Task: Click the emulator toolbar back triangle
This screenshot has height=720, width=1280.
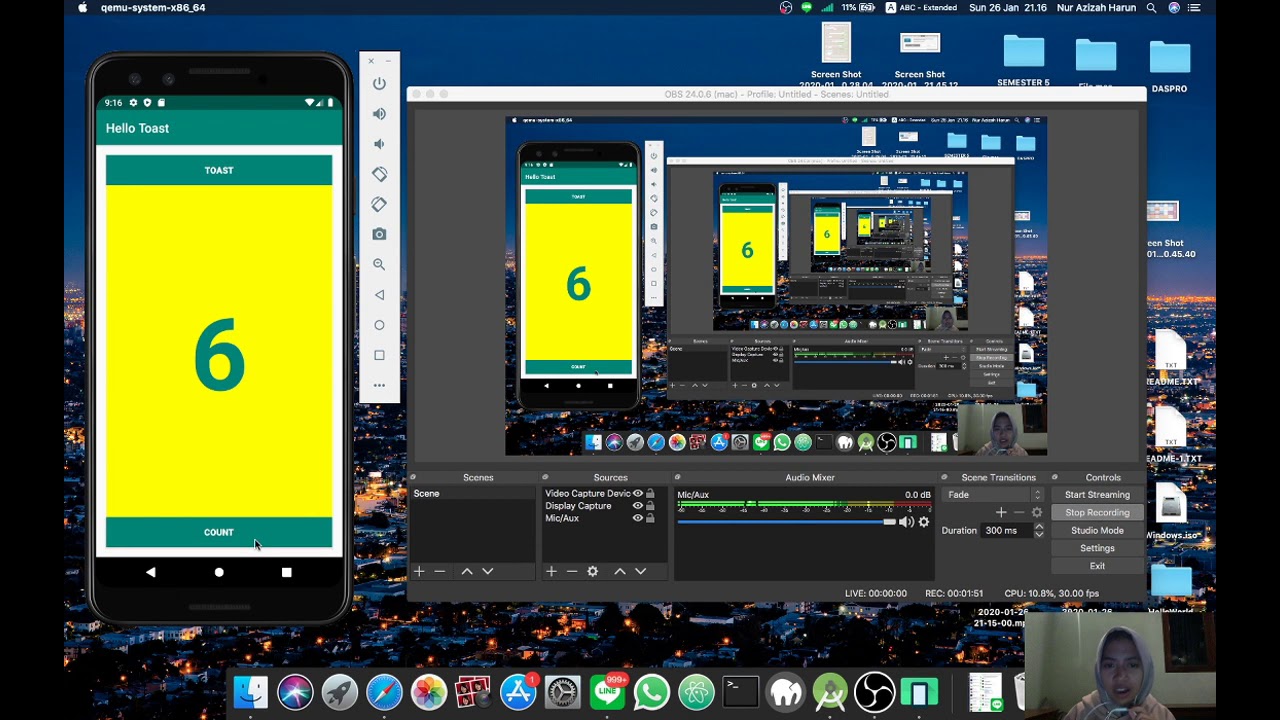Action: (379, 295)
